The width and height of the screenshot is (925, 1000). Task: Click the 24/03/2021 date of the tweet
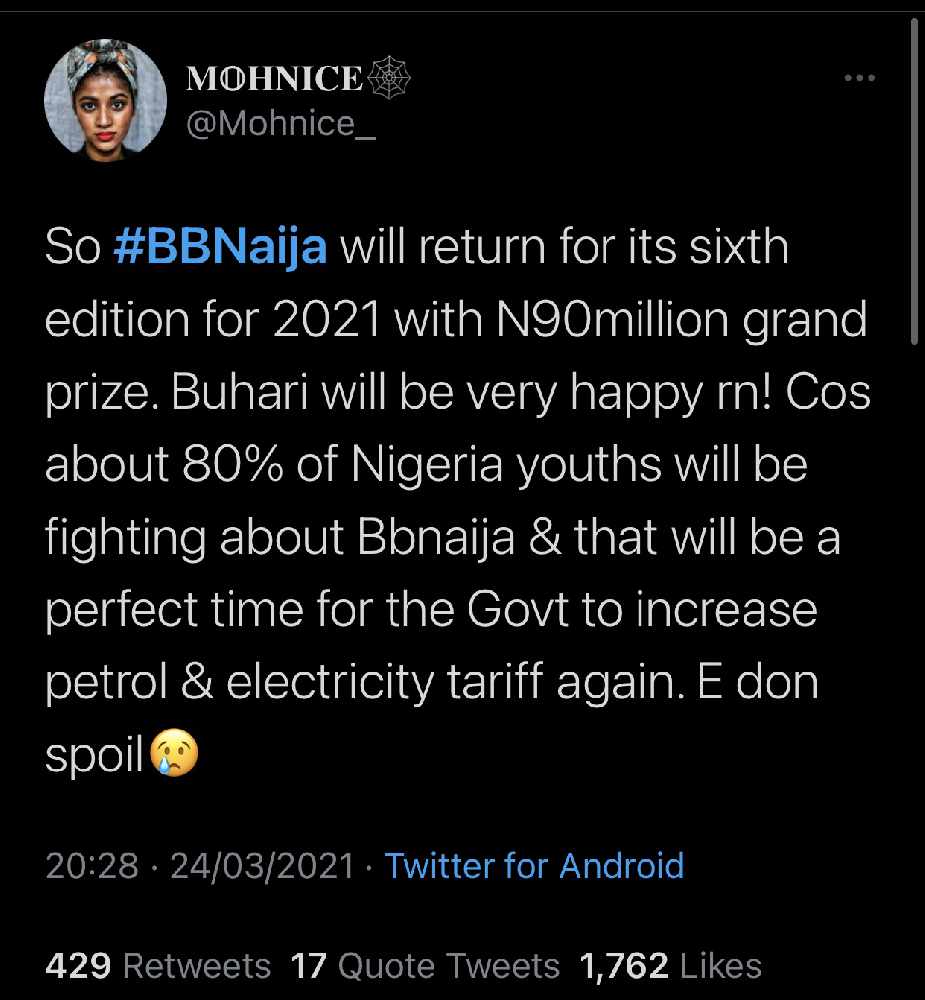262,865
